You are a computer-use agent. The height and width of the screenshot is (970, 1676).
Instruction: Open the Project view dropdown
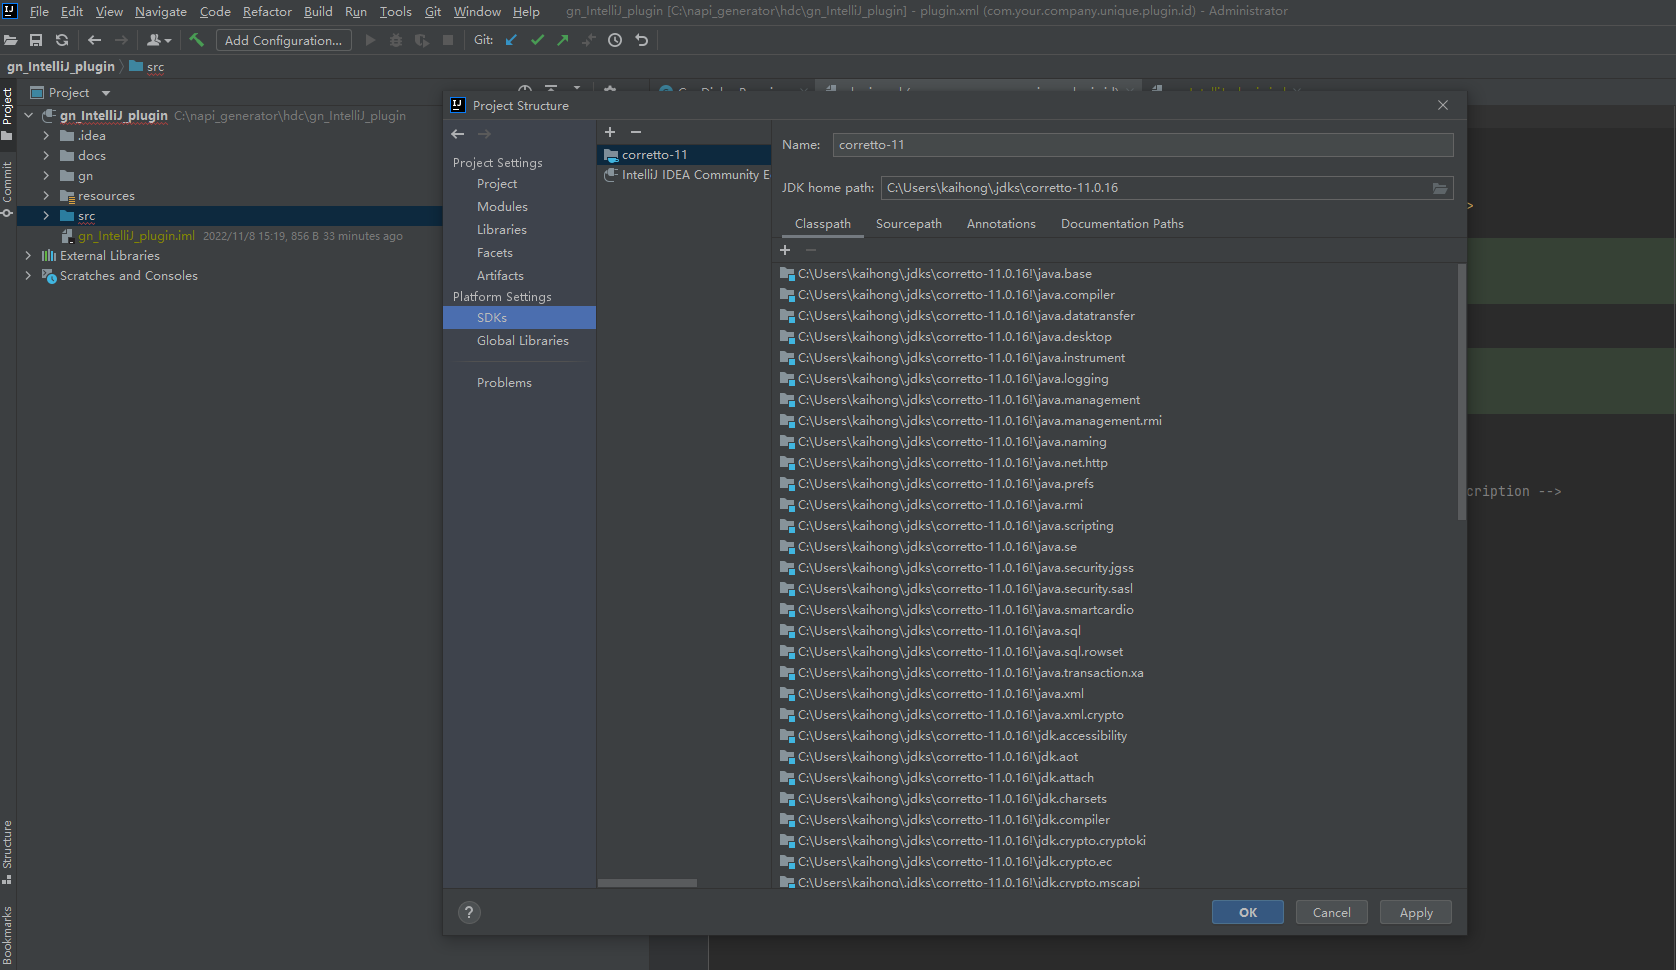[105, 93]
